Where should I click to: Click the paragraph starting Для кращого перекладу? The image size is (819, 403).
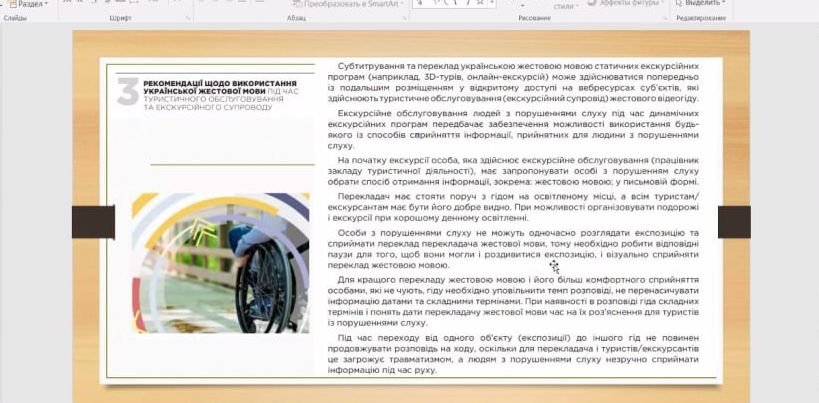coord(513,301)
